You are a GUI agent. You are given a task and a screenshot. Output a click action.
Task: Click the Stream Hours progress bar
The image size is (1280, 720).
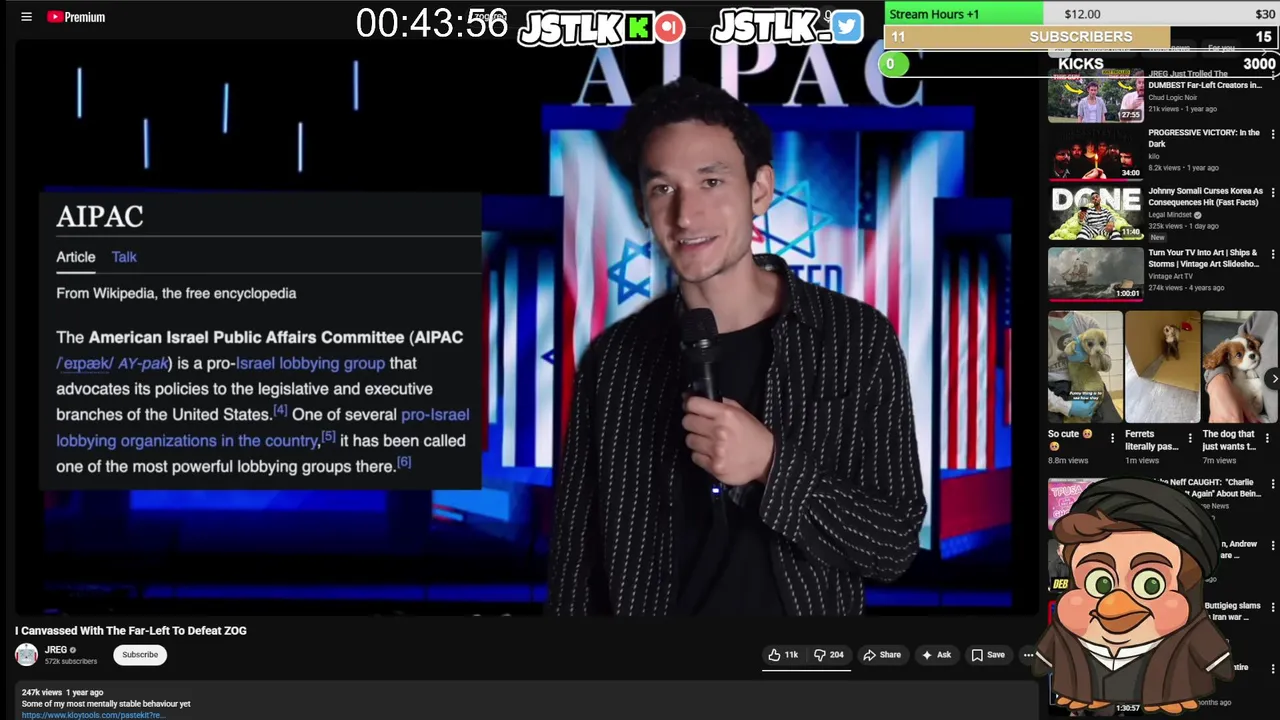(x=1081, y=14)
